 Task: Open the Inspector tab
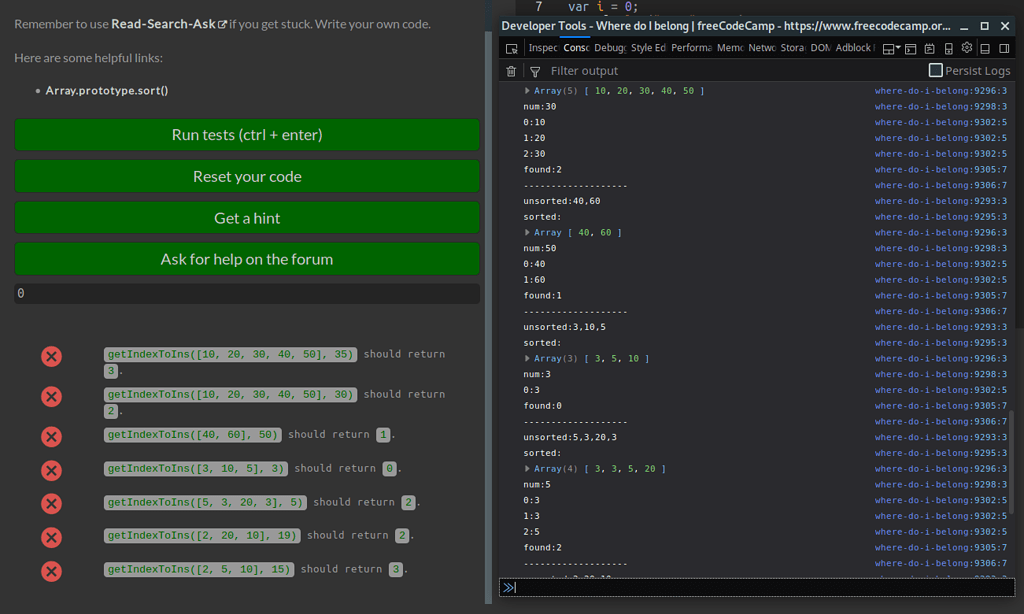(x=543, y=47)
